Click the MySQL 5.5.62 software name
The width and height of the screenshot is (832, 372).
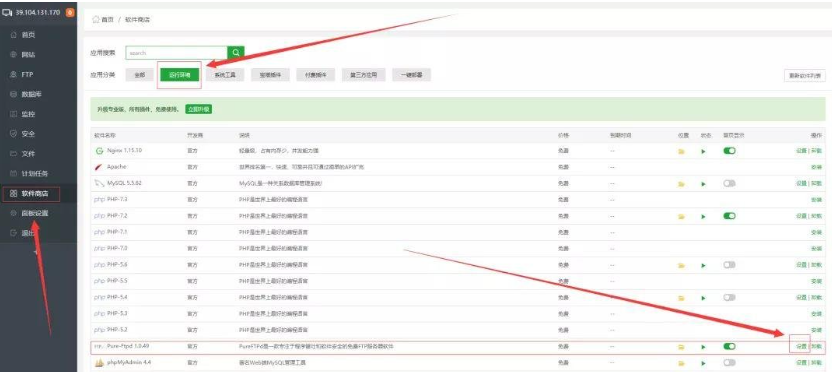point(124,183)
